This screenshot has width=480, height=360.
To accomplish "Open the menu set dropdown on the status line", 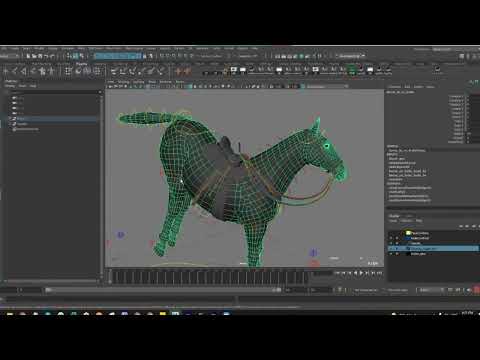I will tap(9, 56).
